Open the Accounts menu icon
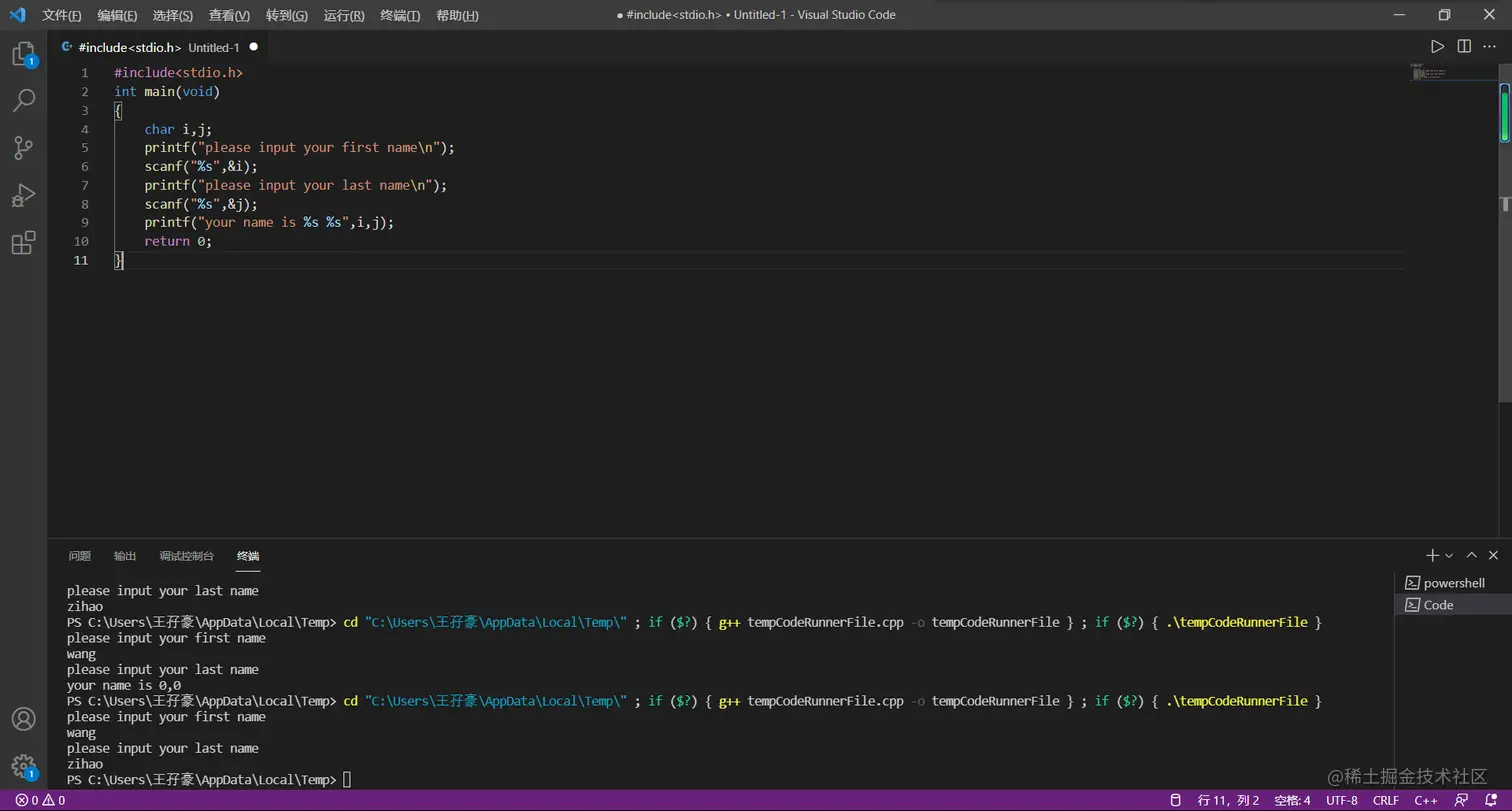This screenshot has width=1512, height=811. click(x=23, y=719)
